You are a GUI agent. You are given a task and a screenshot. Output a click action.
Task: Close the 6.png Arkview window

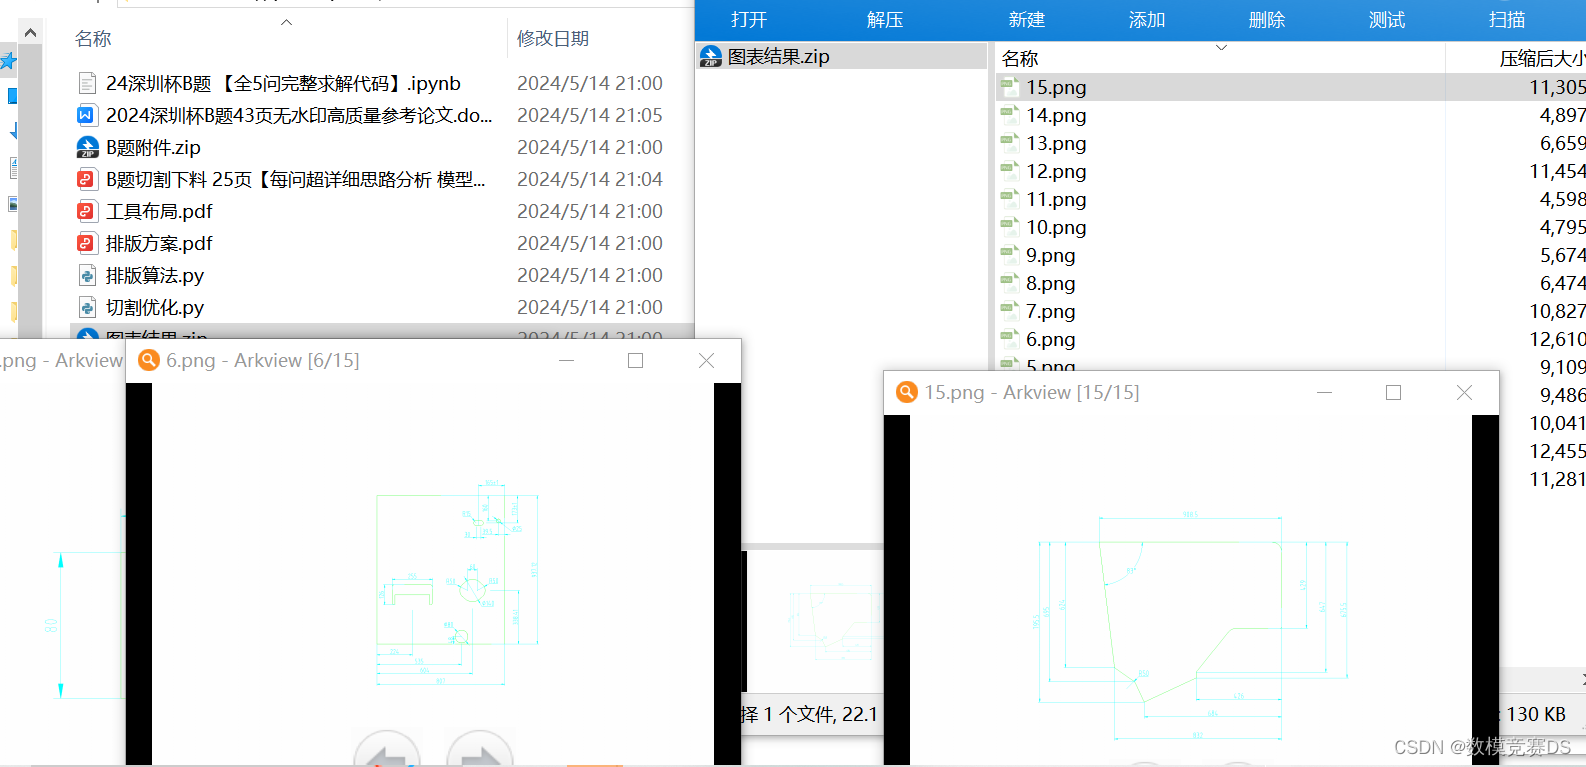(706, 360)
